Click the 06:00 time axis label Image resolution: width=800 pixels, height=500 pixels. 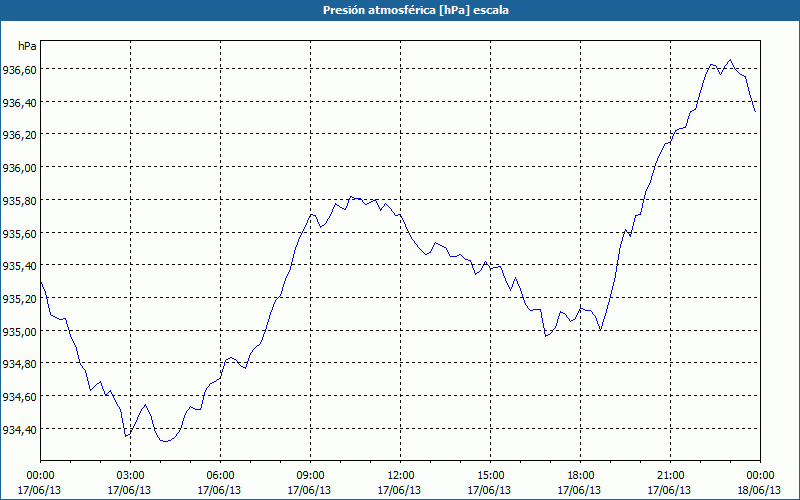(220, 475)
